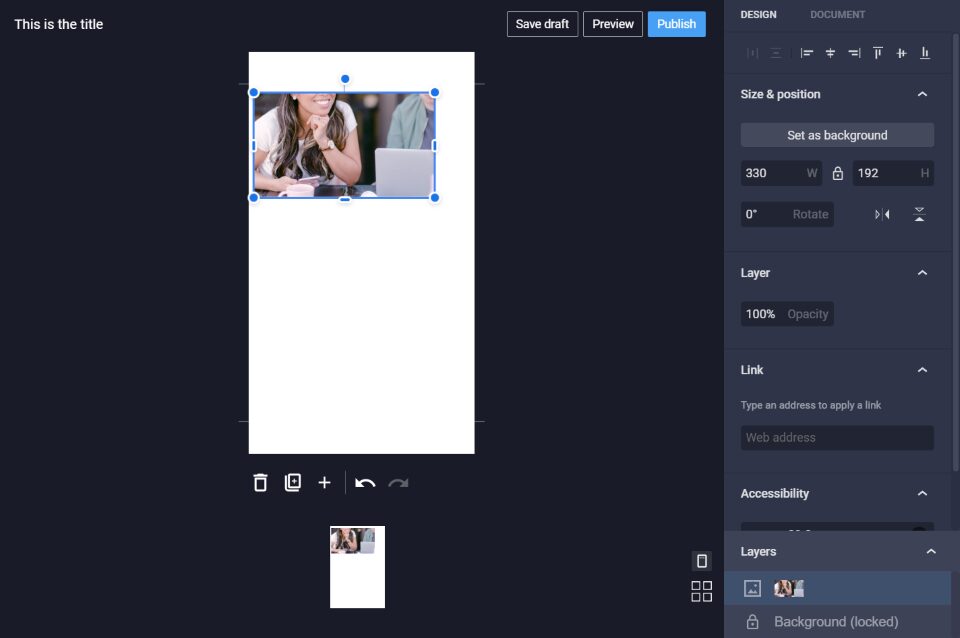This screenshot has height=638, width=960.
Task: Click the Web address input field
Action: (x=837, y=438)
